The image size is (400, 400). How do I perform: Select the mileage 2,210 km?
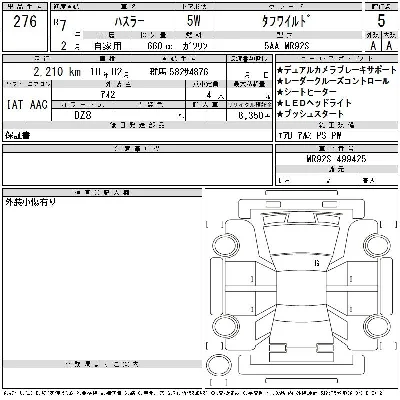point(57,72)
